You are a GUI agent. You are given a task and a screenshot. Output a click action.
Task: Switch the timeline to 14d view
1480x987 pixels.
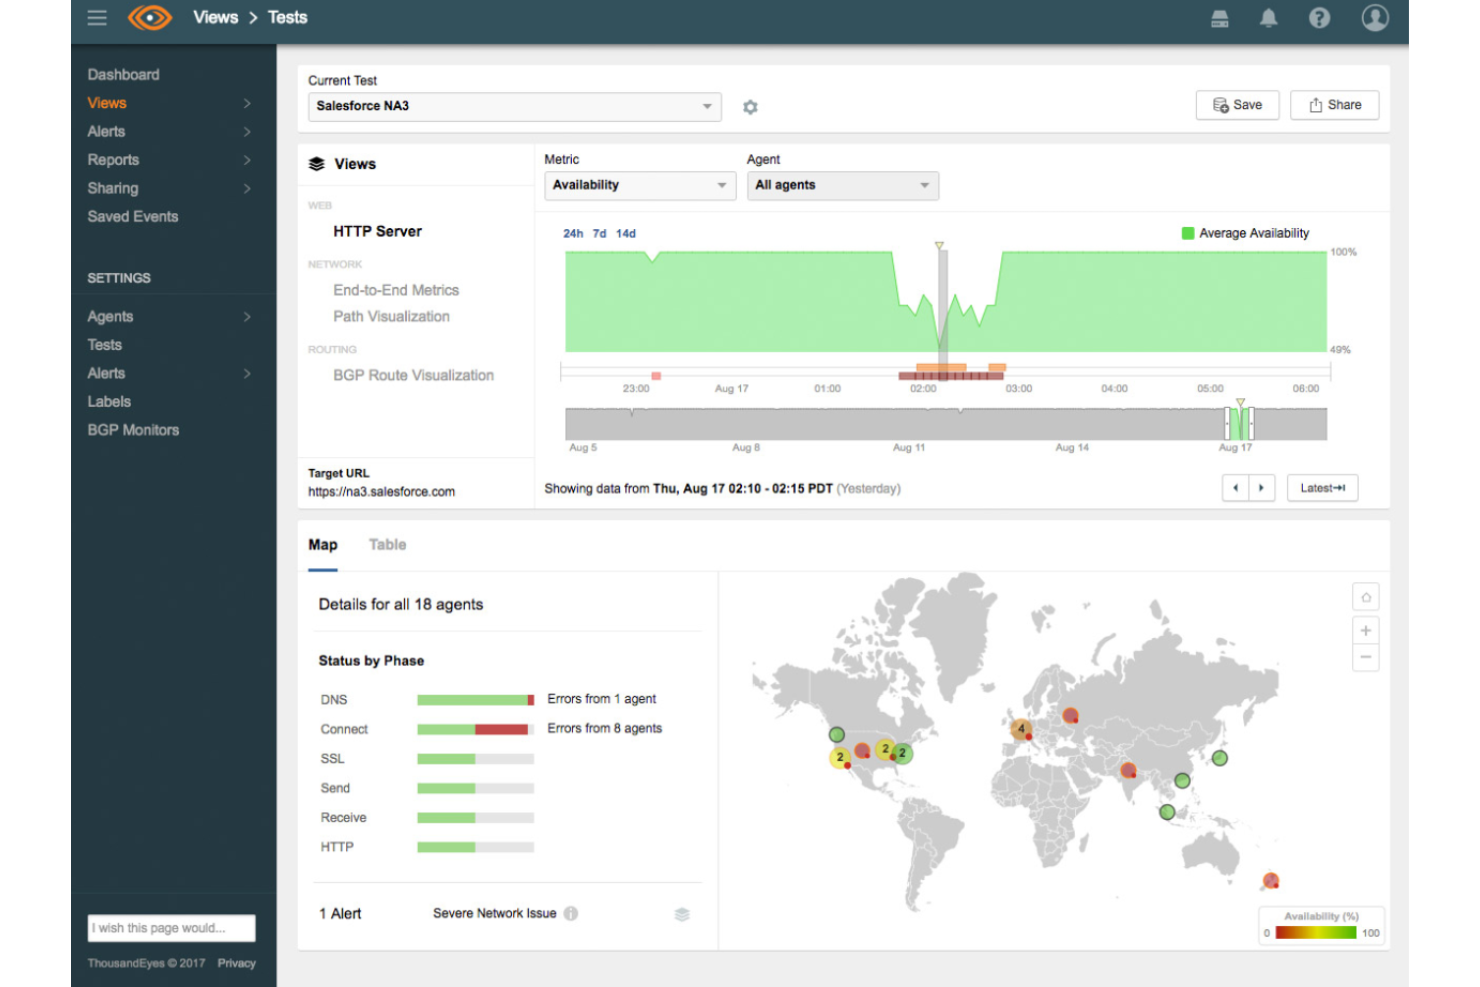coord(626,232)
